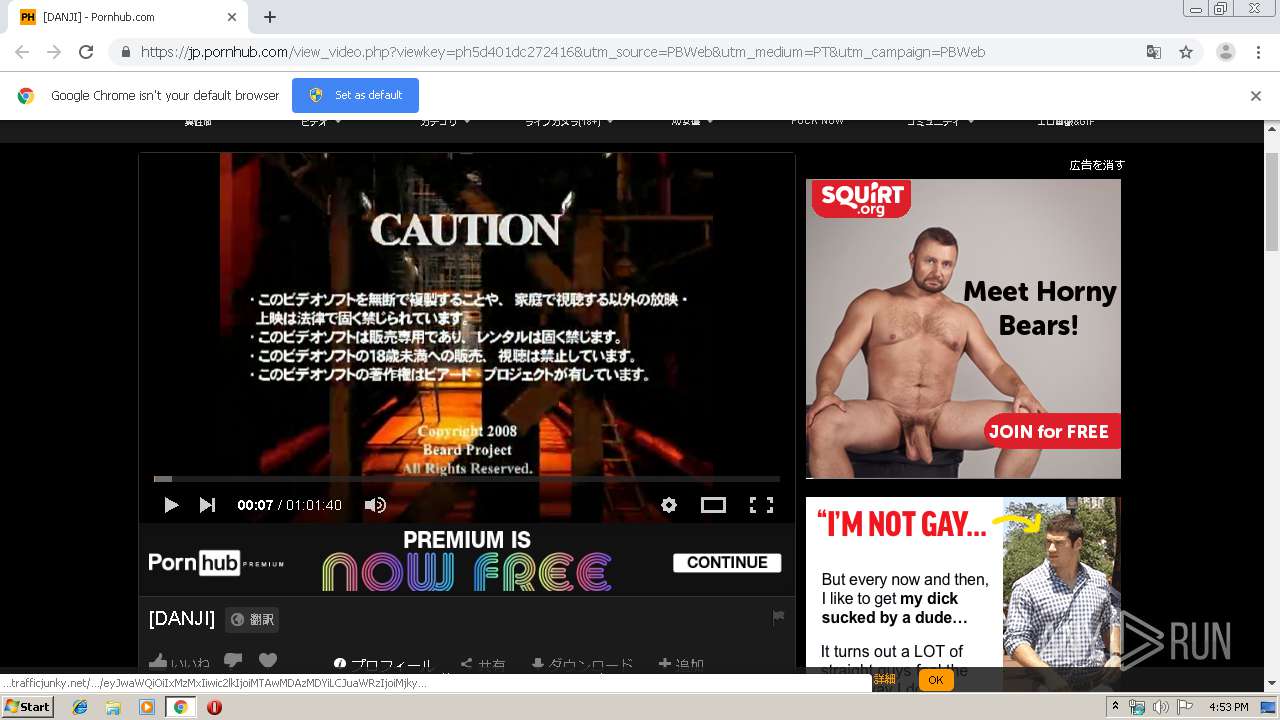Click Set as default browser button

(355, 95)
